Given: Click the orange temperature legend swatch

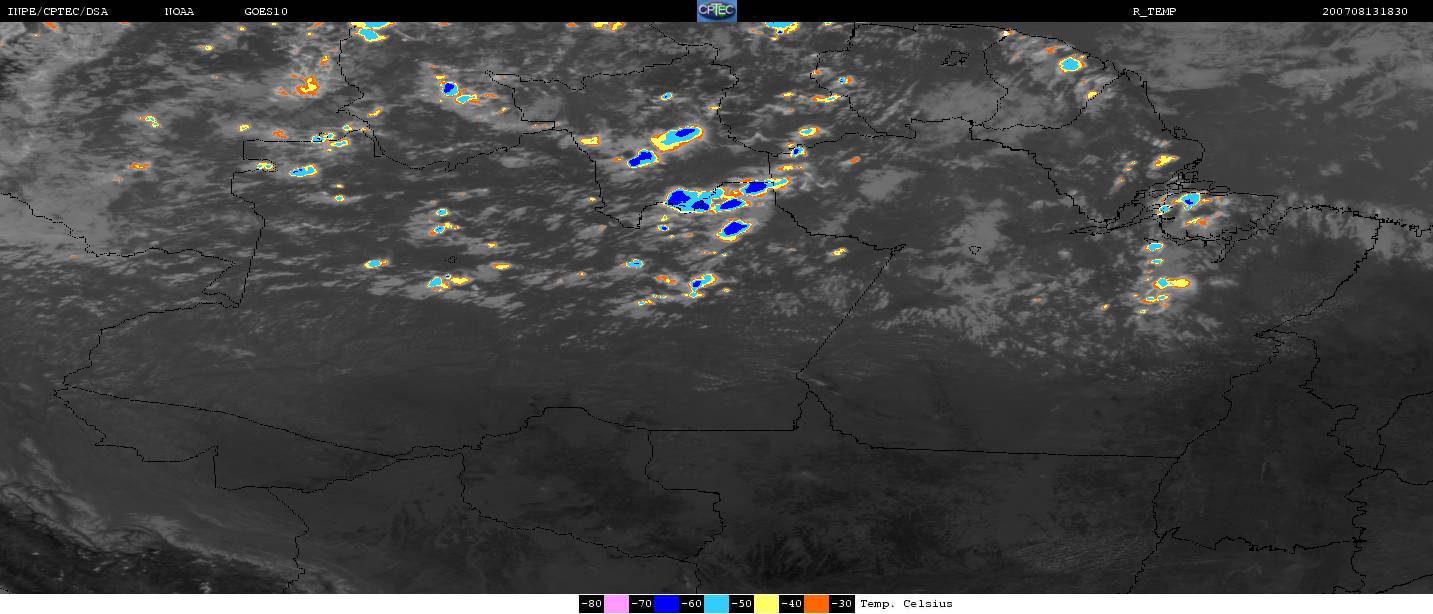Looking at the screenshot, I should coord(817,604).
